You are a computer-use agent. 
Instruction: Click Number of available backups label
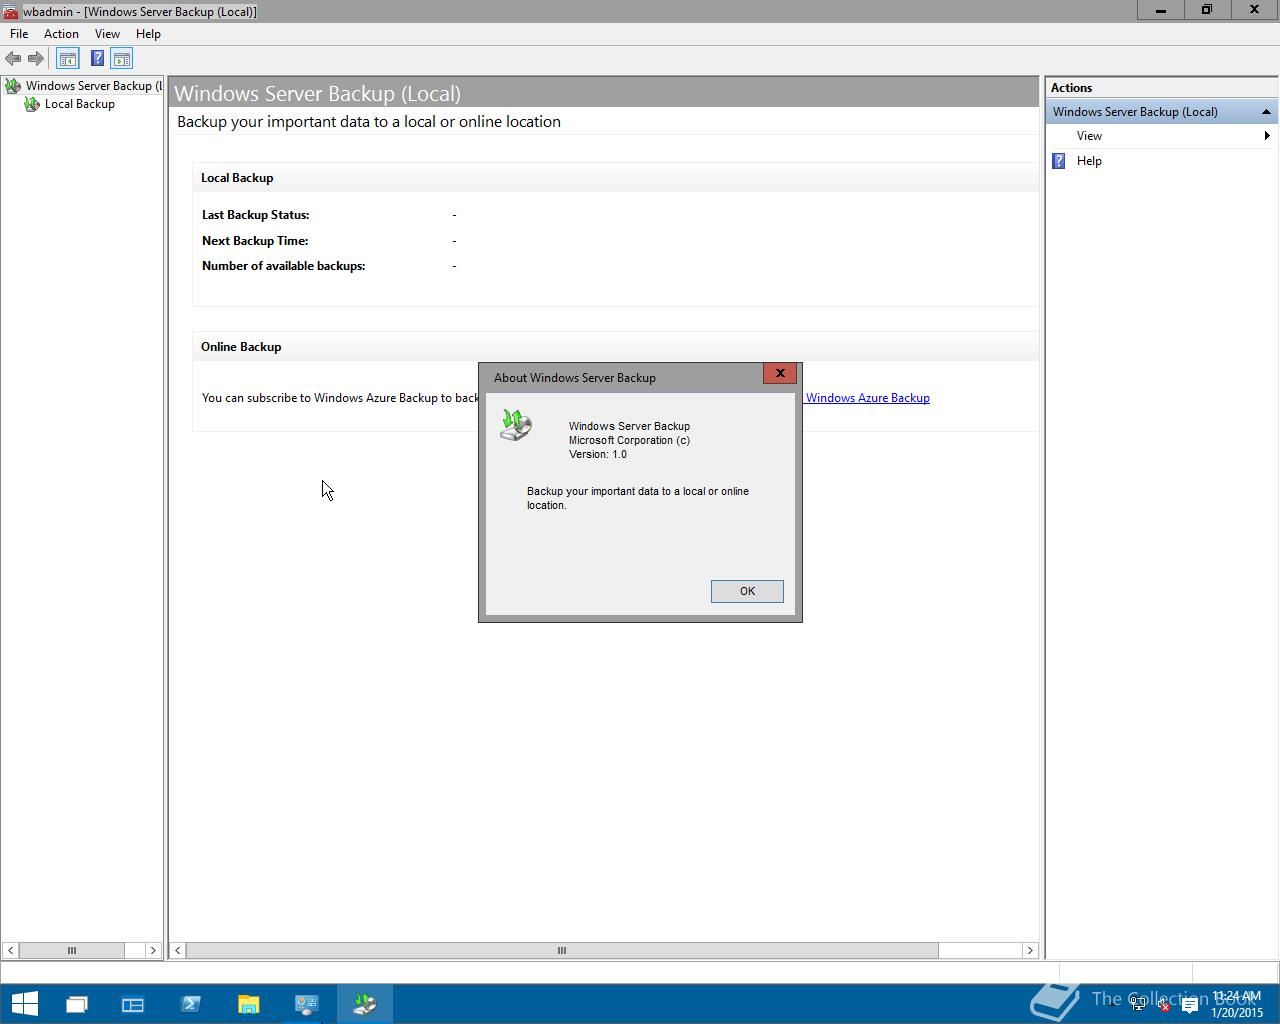[284, 266]
